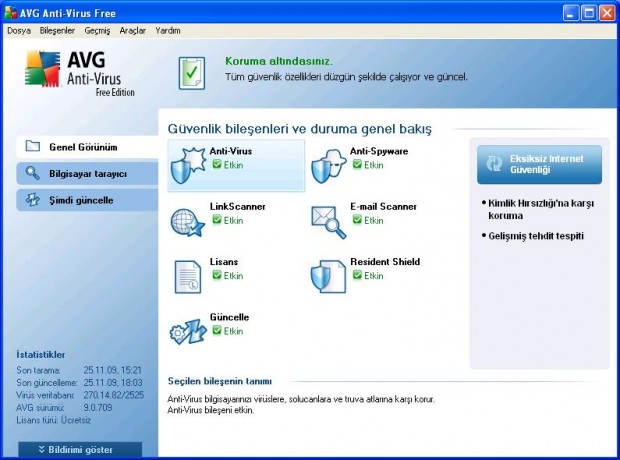Click 'Gelişmiş tehdit tespiti' bullet
The height and width of the screenshot is (460, 620).
click(536, 236)
